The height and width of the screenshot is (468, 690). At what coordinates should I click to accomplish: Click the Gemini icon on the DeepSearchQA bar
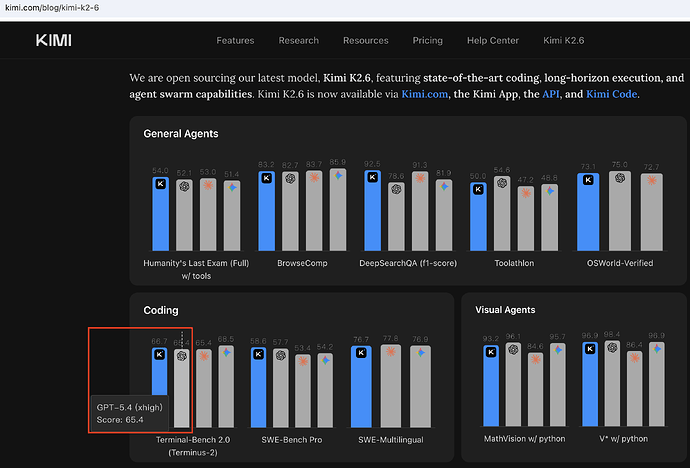tap(444, 186)
